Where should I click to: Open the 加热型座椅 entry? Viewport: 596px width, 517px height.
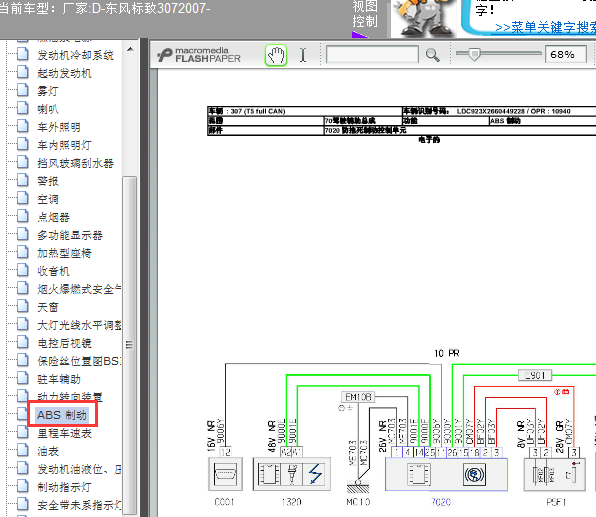(64, 253)
